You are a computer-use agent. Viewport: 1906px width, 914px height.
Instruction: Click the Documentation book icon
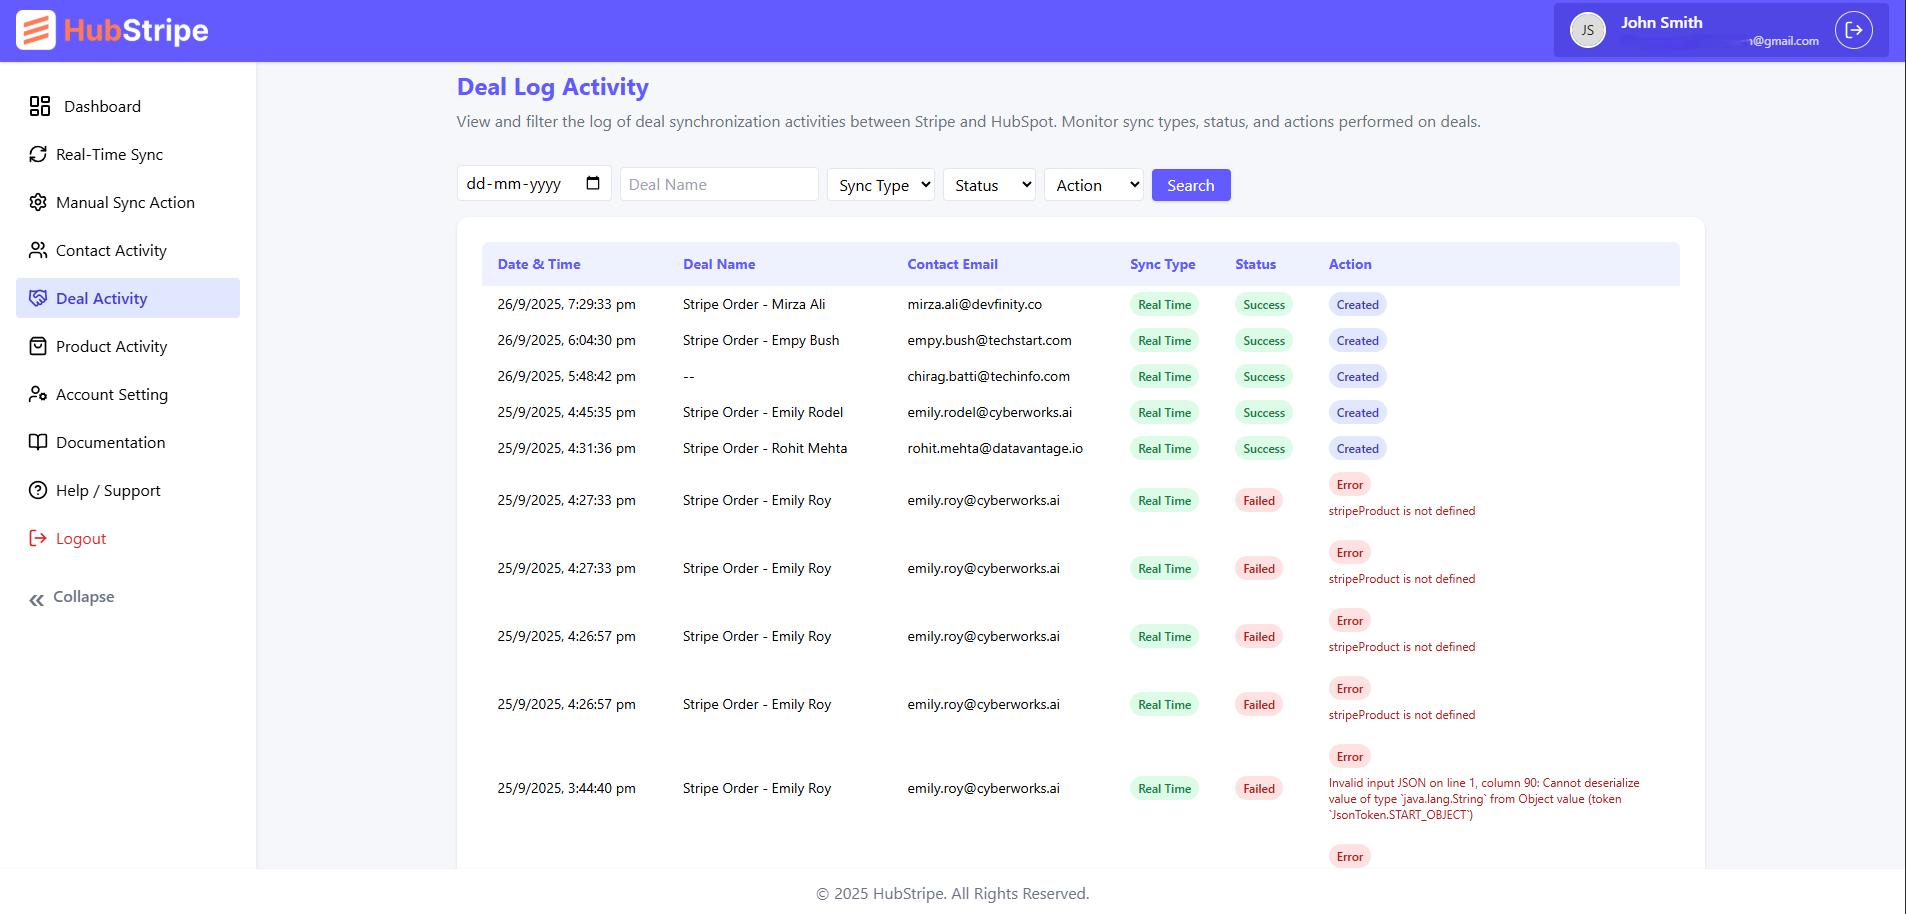point(38,442)
